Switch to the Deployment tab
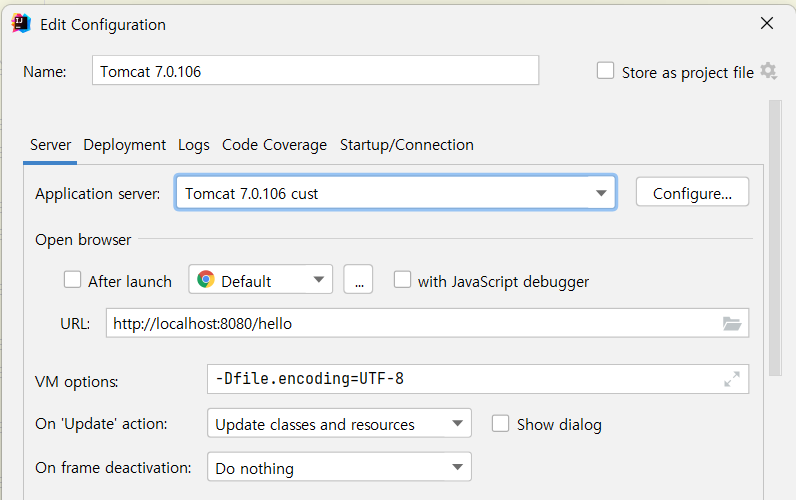 click(x=124, y=145)
